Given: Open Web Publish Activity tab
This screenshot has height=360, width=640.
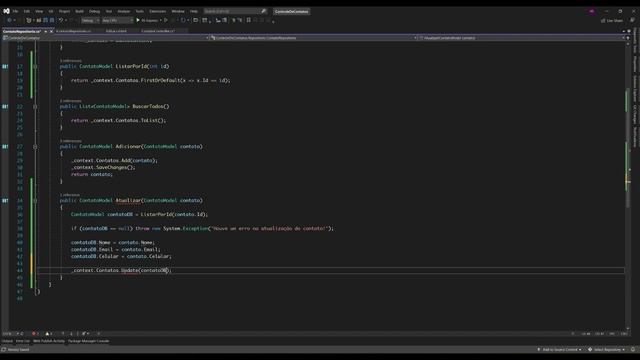Looking at the screenshot, I should pos(49,341).
